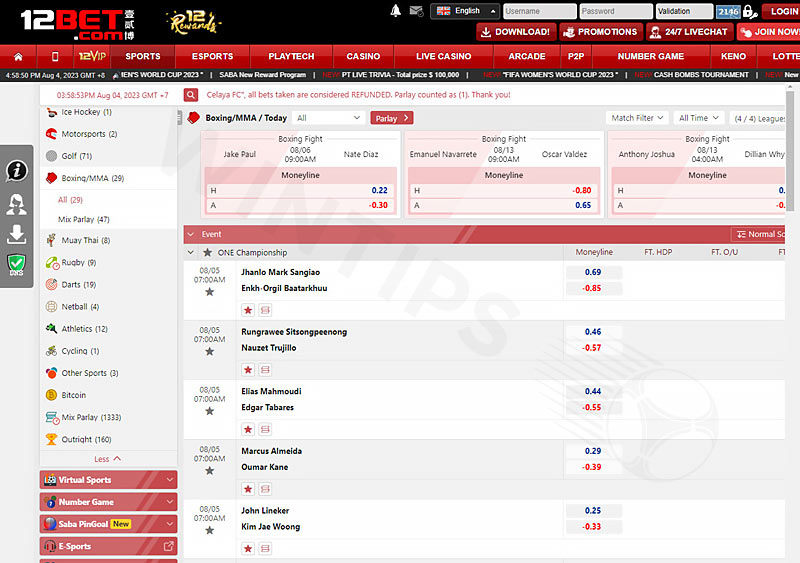Click the home icon in navigation bar
Viewport: 800px width, 563px height.
(x=18, y=57)
